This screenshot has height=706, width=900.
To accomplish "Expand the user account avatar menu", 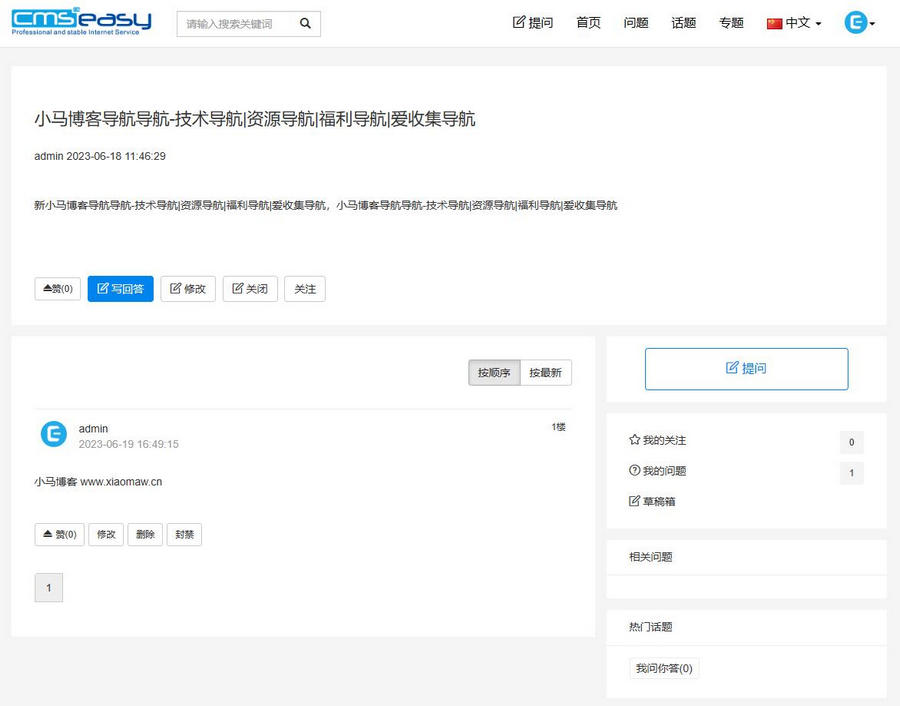I will click(x=859, y=23).
